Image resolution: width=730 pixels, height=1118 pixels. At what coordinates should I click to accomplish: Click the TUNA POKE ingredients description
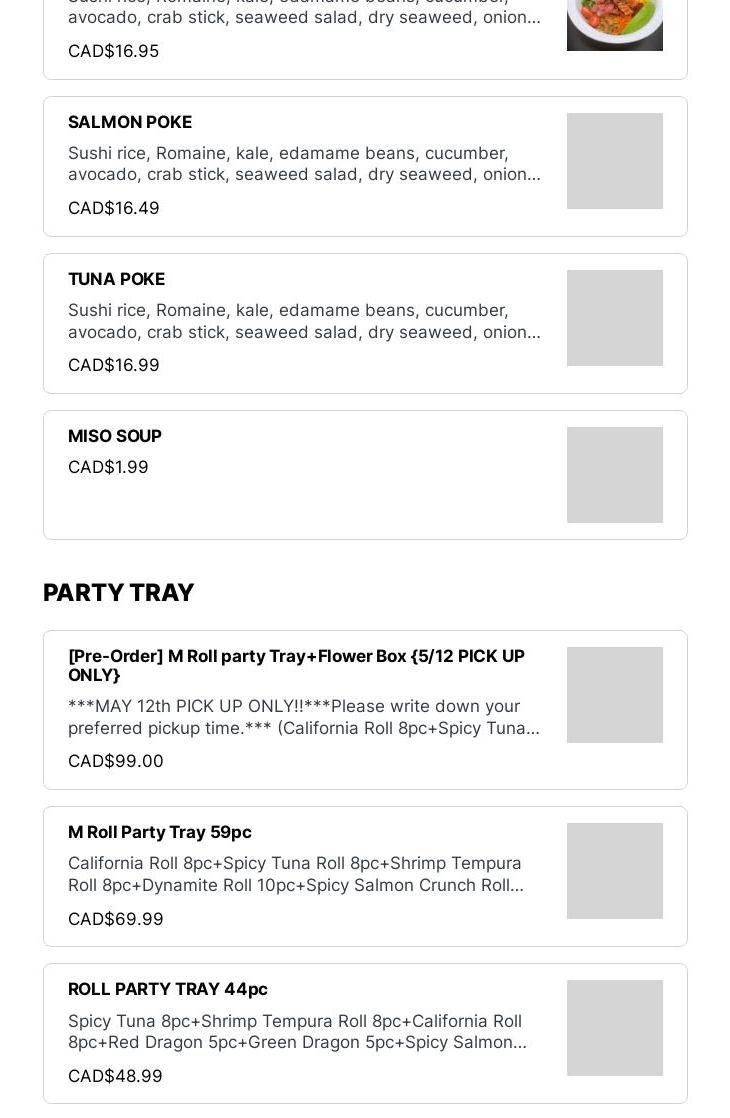304,321
